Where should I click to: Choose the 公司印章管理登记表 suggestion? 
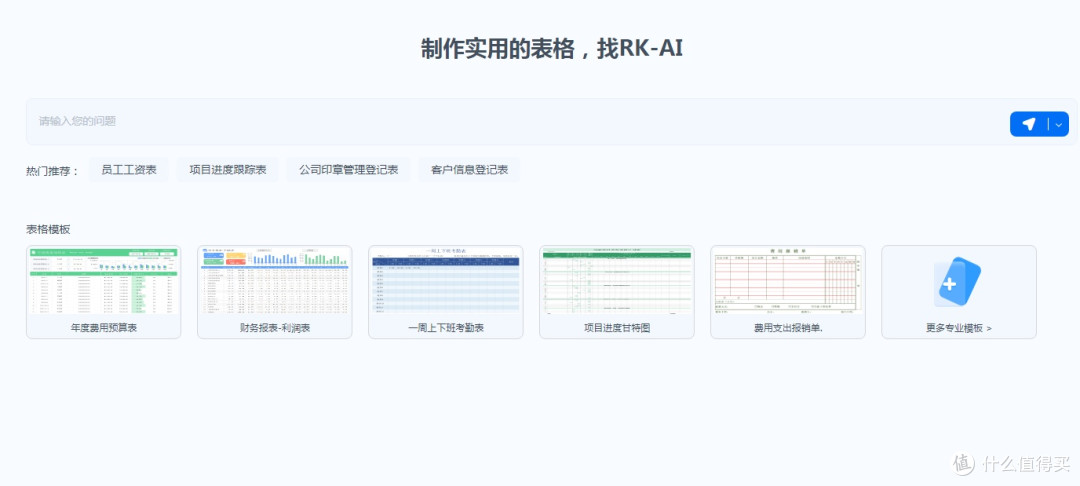coord(349,169)
